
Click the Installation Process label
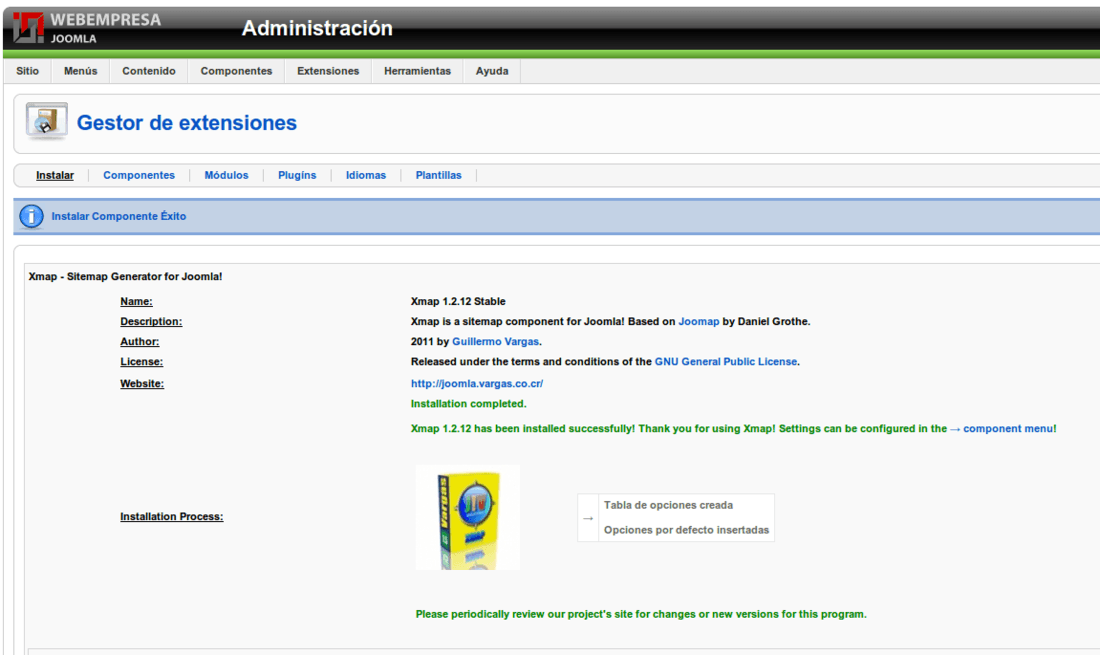click(x=172, y=517)
